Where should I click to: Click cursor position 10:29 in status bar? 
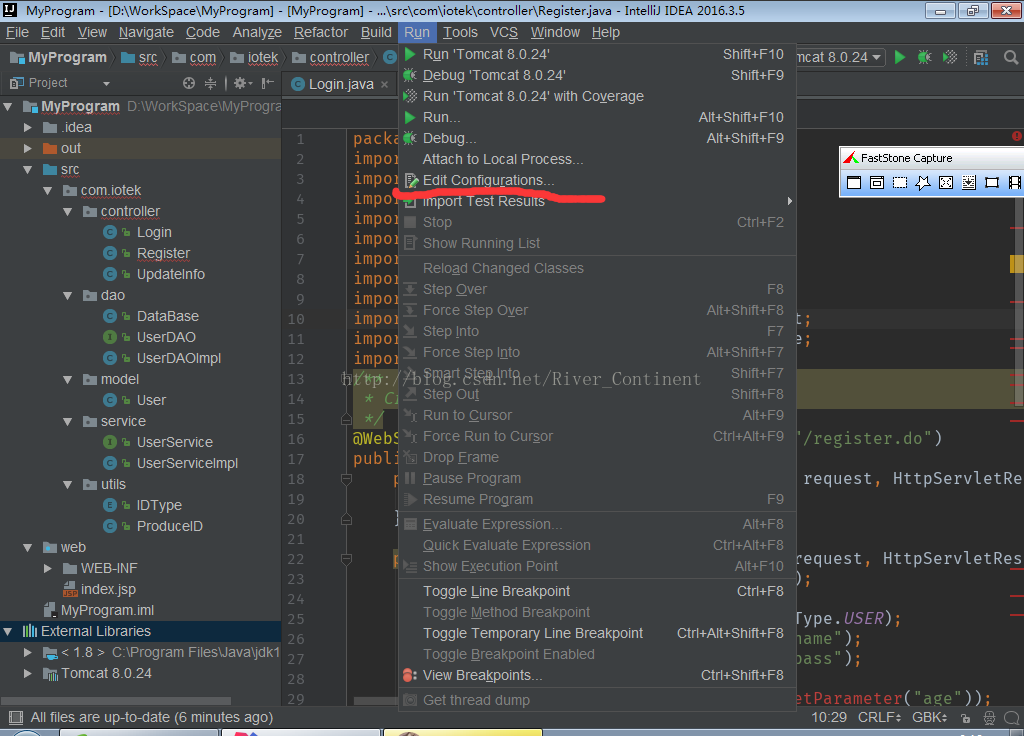[x=829, y=717]
